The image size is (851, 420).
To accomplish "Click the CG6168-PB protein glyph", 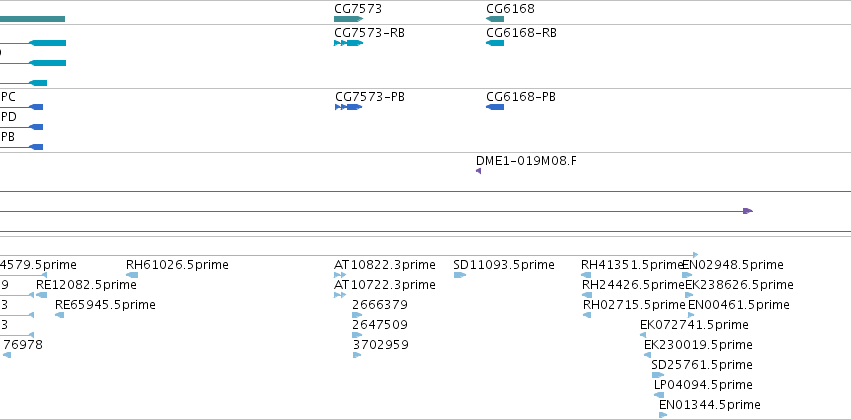I will tap(495, 107).
